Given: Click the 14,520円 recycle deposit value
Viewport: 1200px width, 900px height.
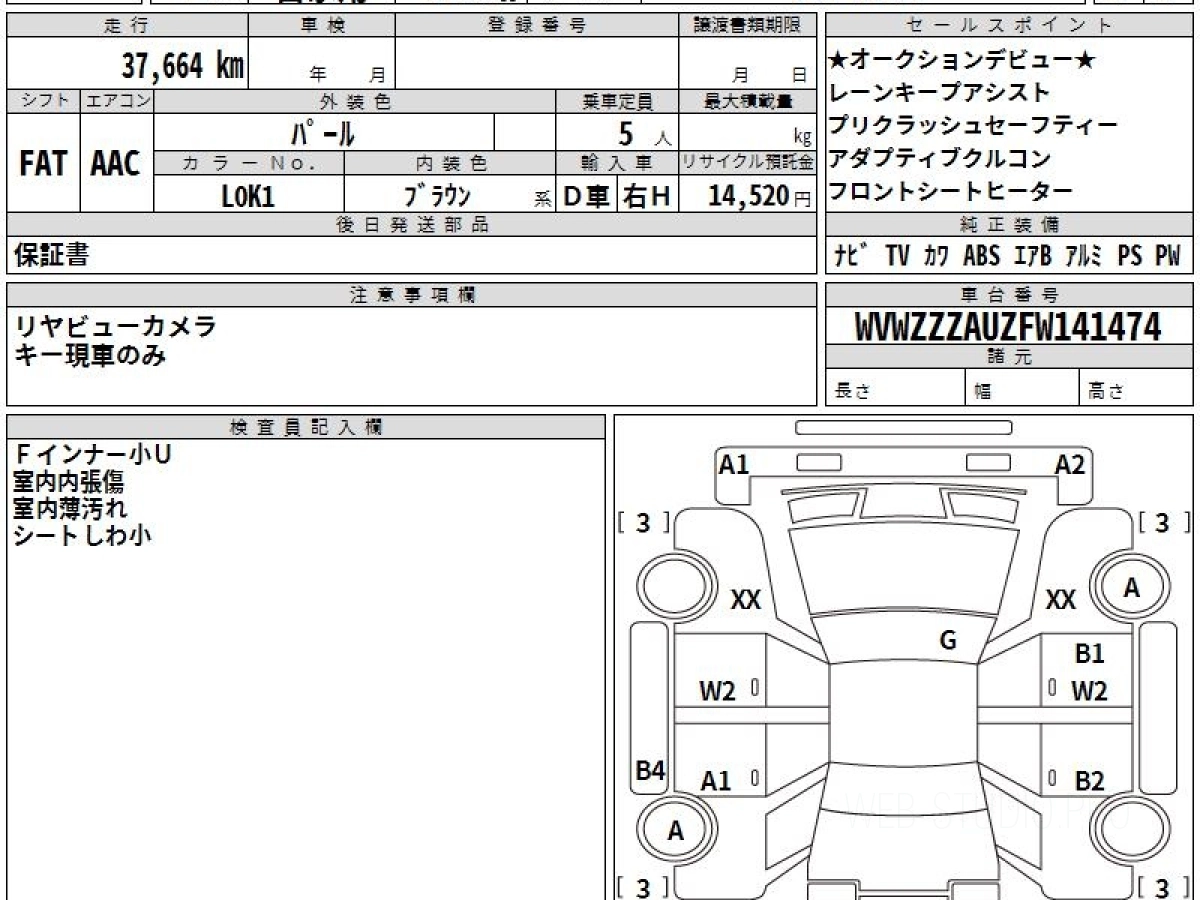Looking at the screenshot, I should tap(760, 196).
